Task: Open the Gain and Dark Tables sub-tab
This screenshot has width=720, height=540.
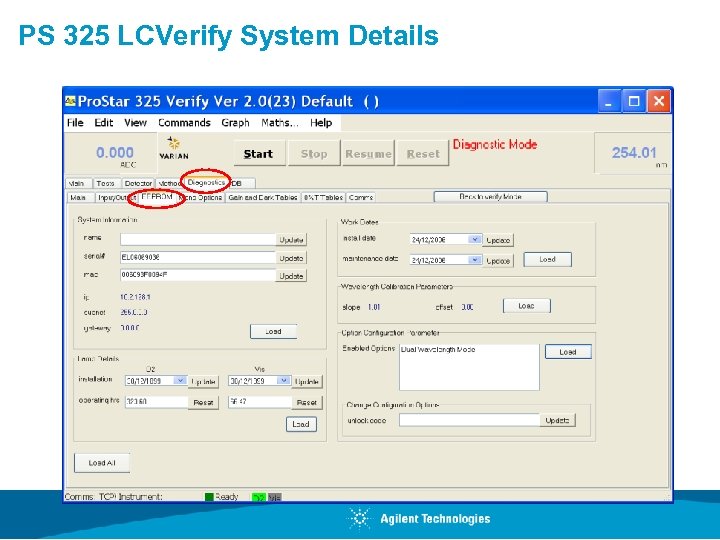Action: pyautogui.click(x=263, y=197)
